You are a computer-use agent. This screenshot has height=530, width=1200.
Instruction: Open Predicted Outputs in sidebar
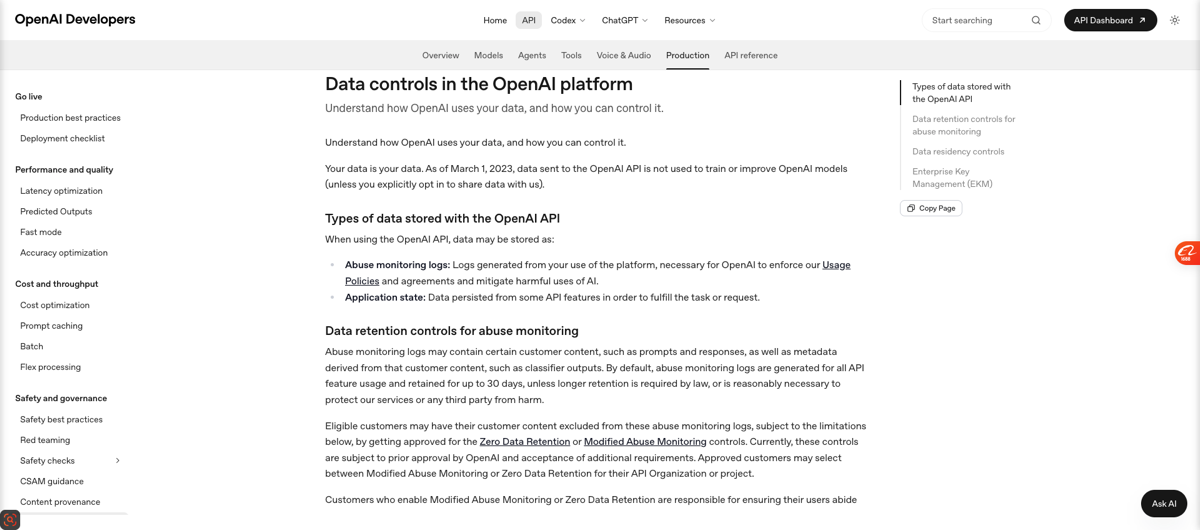coord(56,212)
